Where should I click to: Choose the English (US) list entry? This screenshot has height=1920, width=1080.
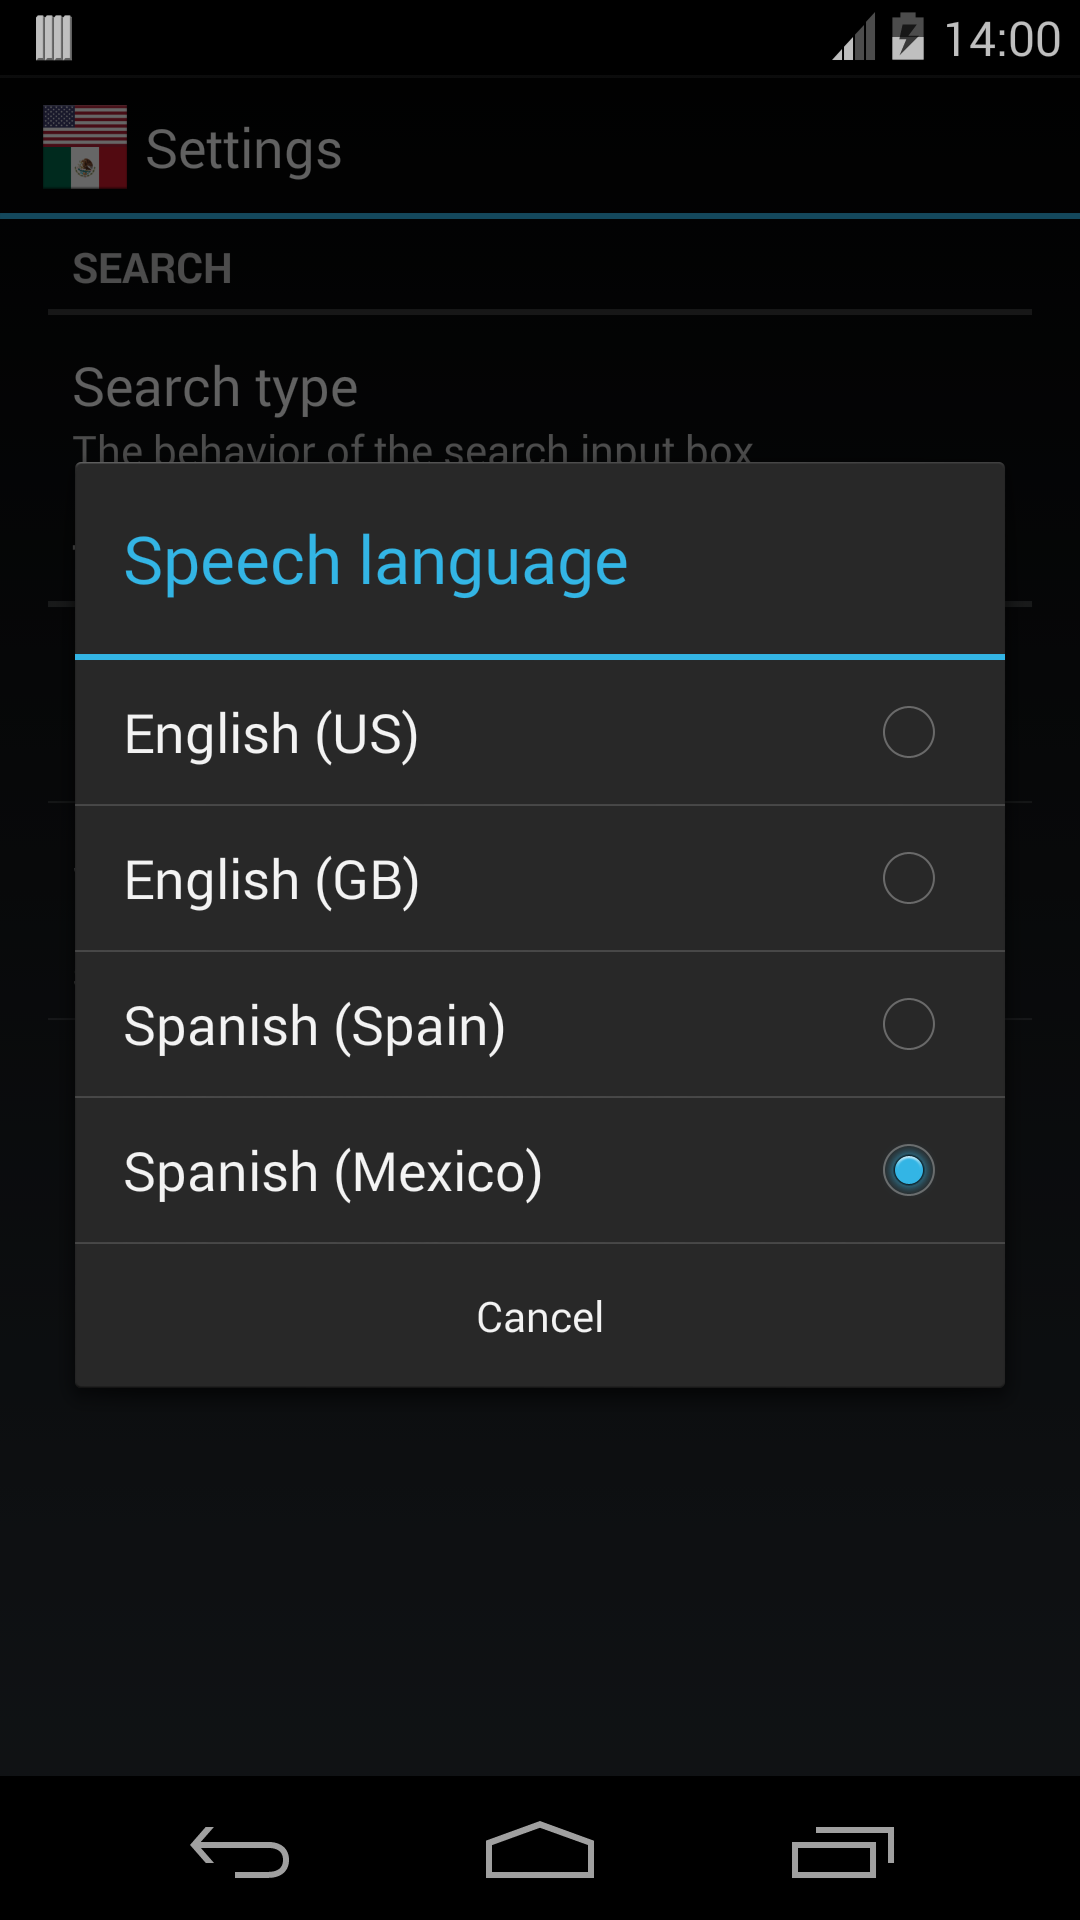(x=540, y=733)
